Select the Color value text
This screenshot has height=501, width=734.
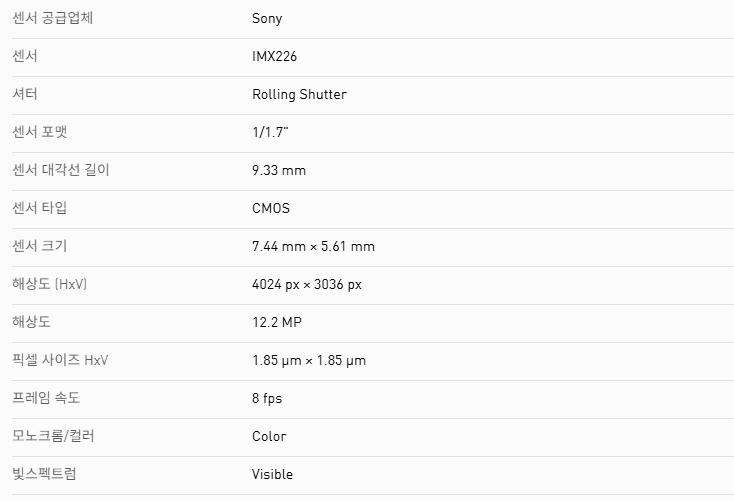[x=269, y=436]
